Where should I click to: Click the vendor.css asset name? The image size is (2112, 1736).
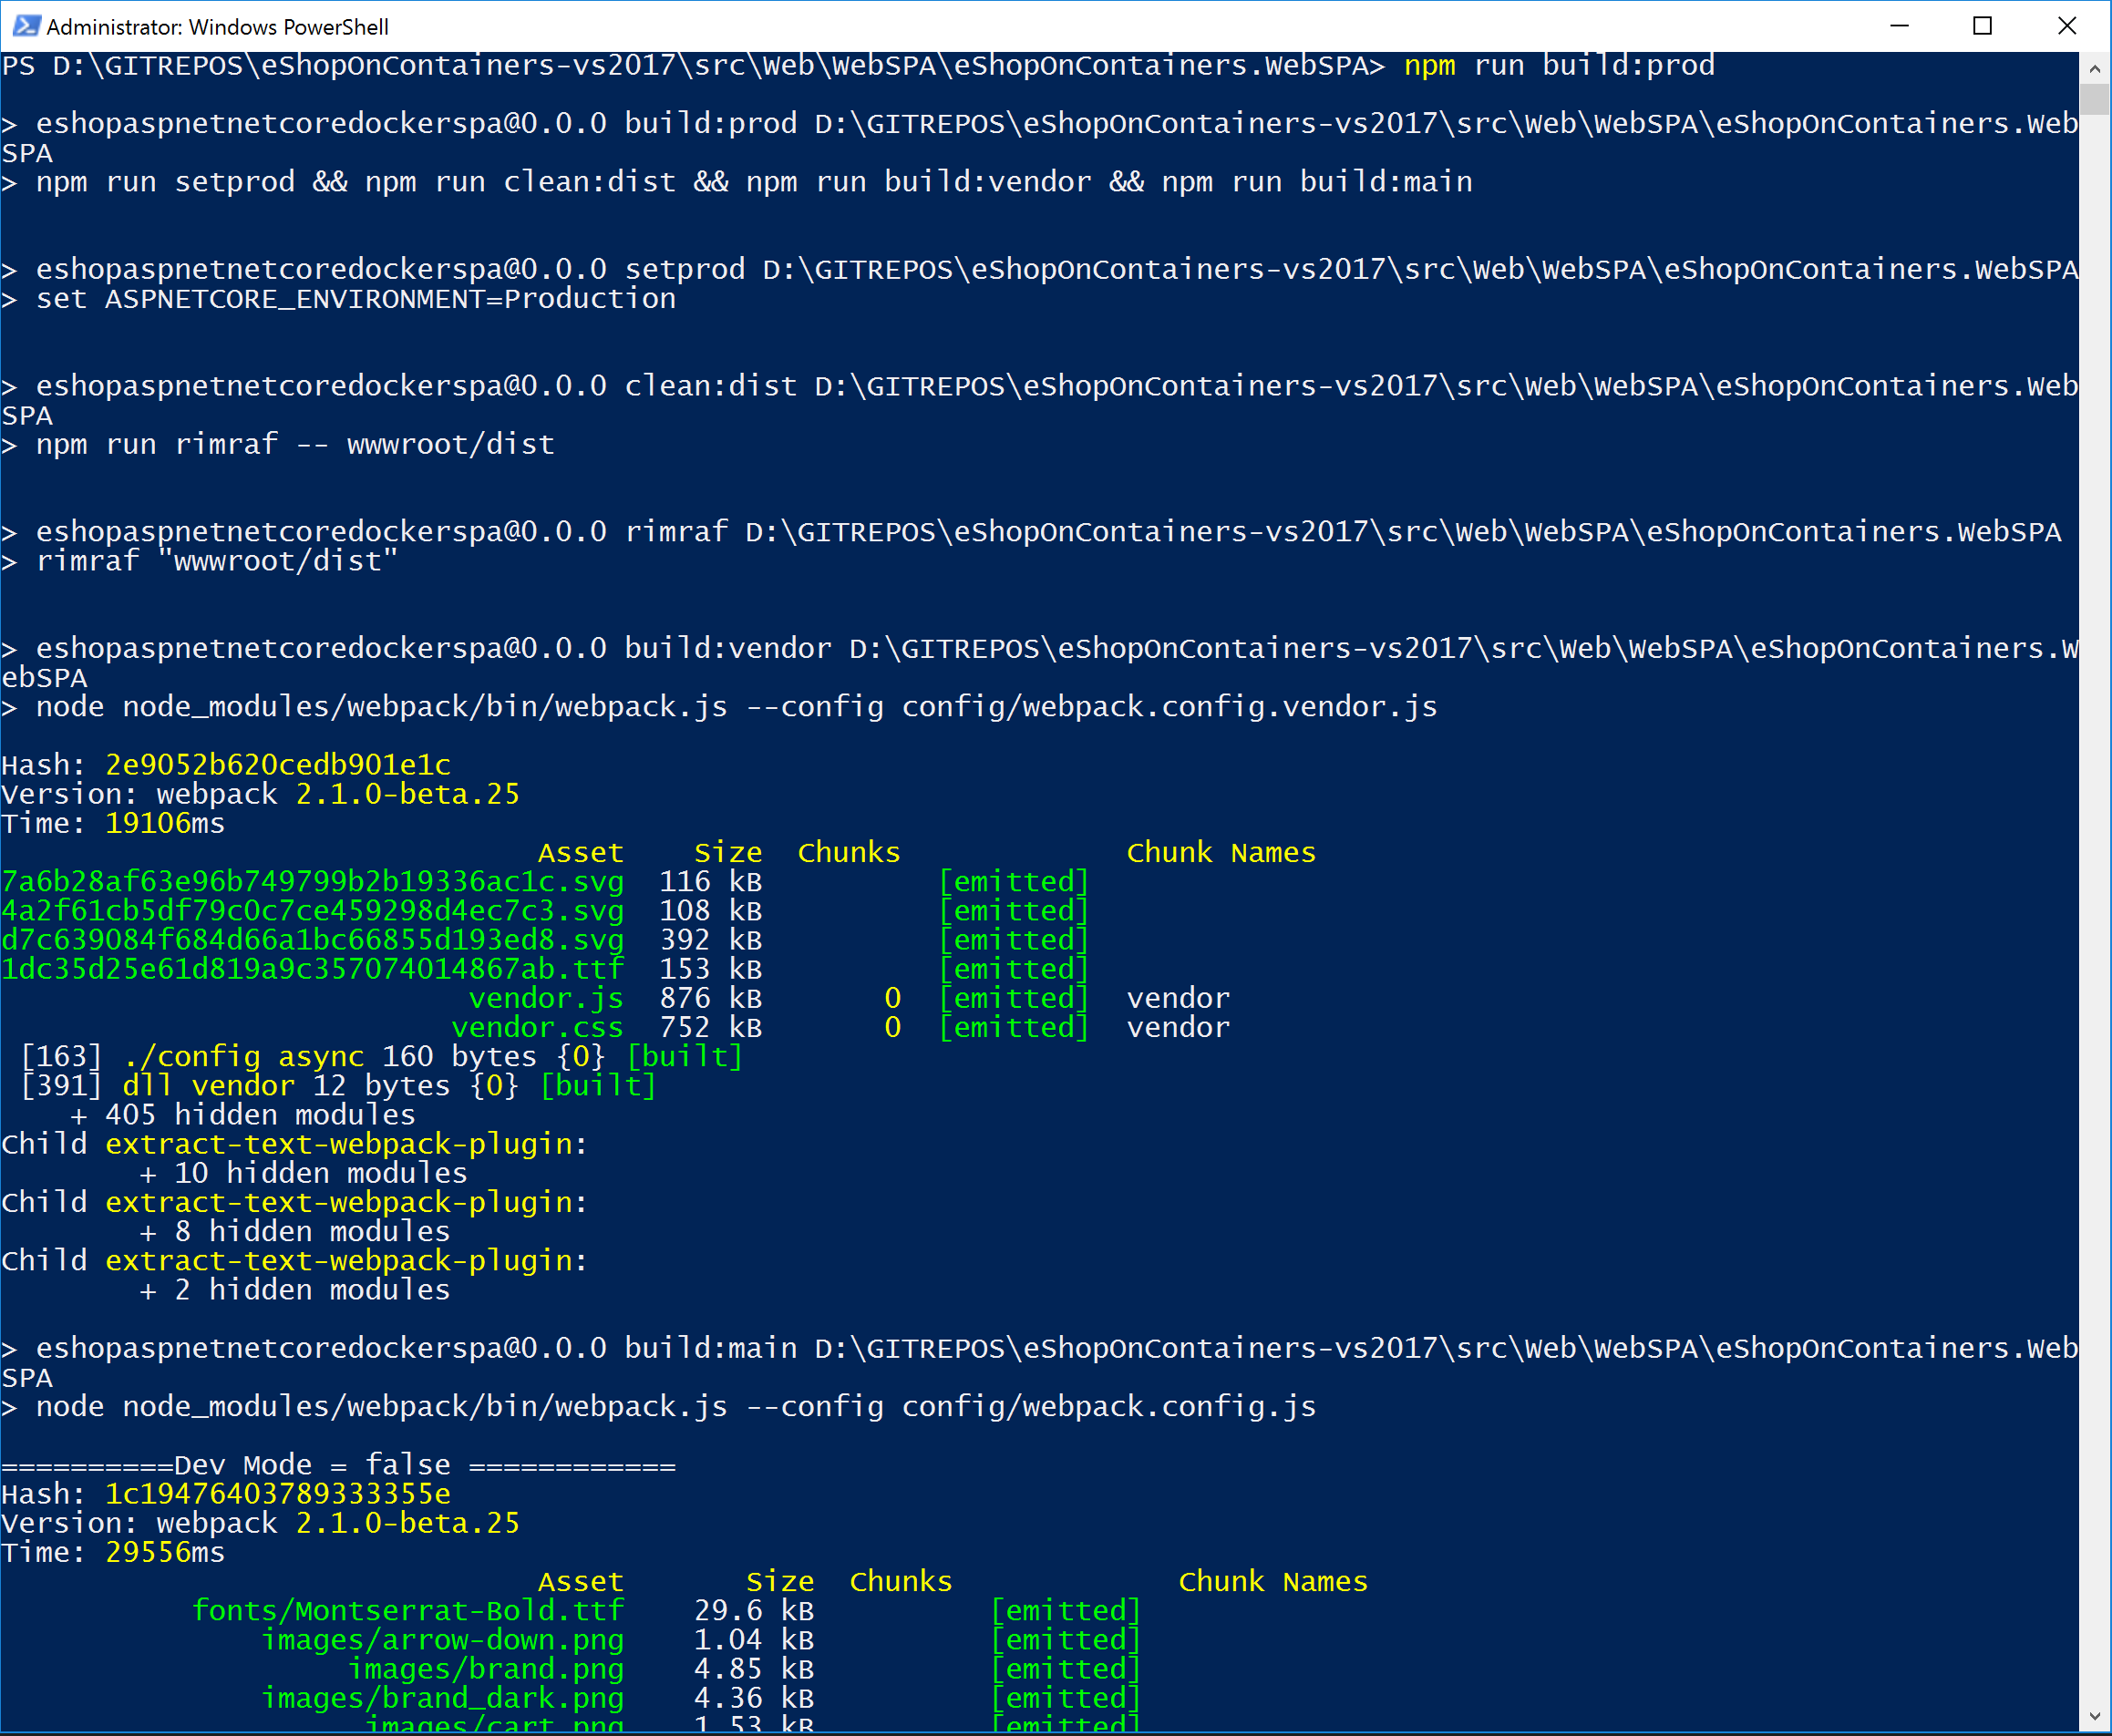537,1027
